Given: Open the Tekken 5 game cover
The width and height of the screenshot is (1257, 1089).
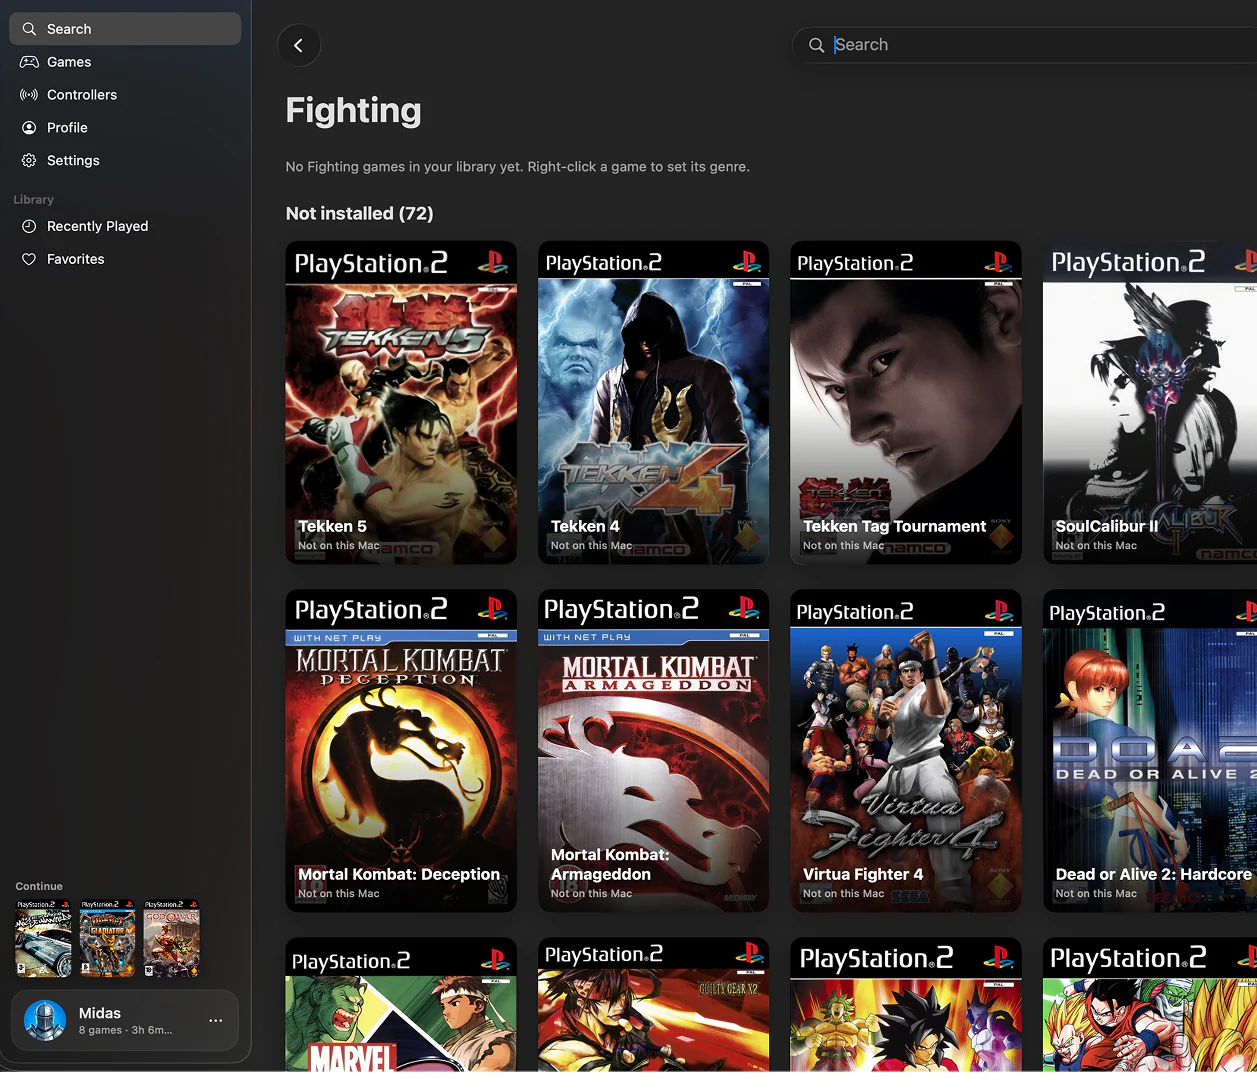Looking at the screenshot, I should [x=401, y=402].
